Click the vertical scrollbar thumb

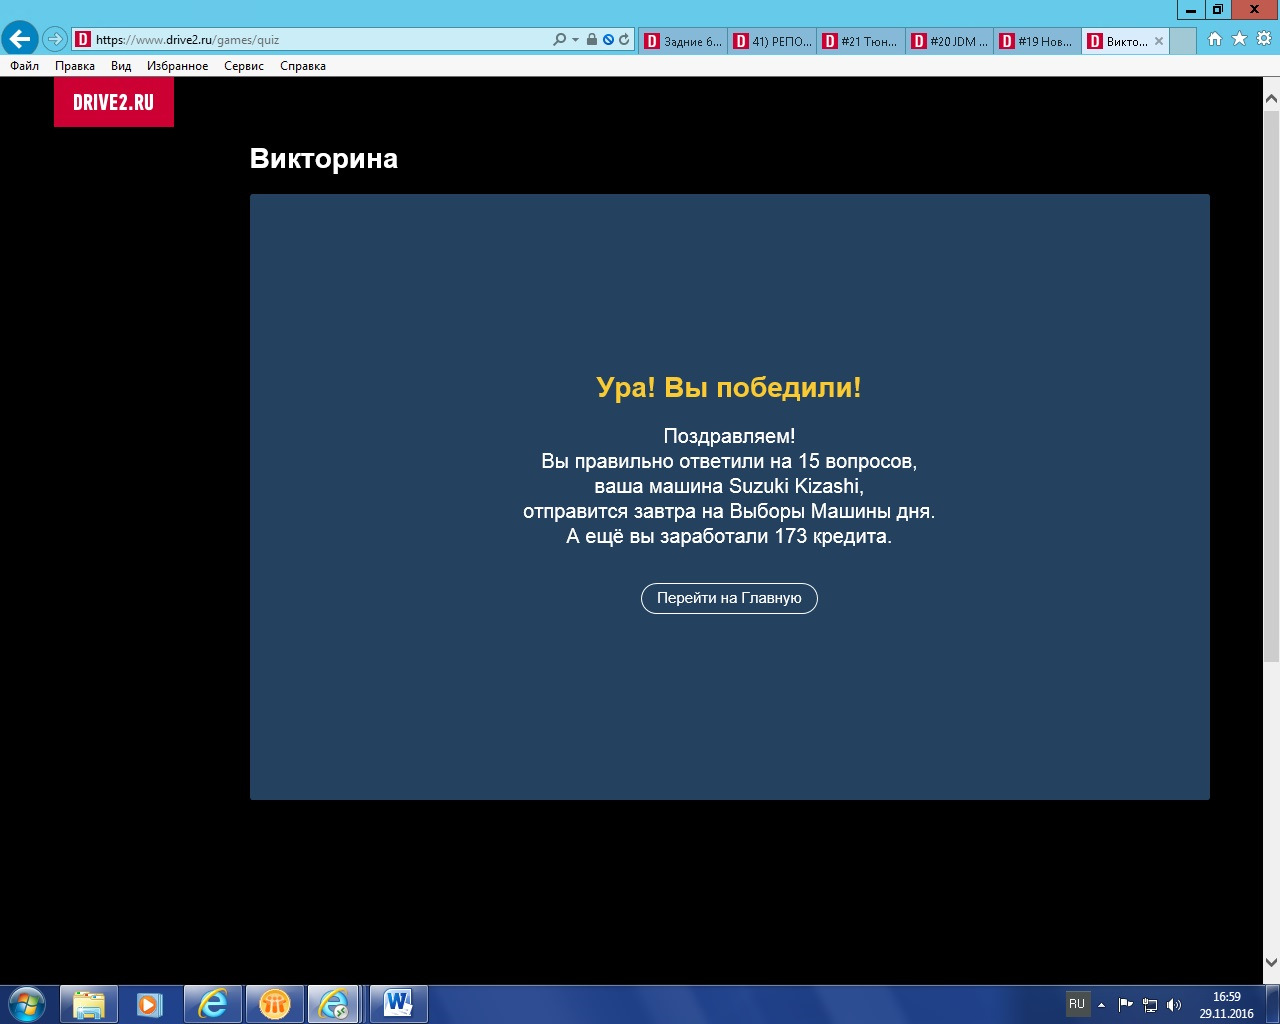tap(1271, 385)
